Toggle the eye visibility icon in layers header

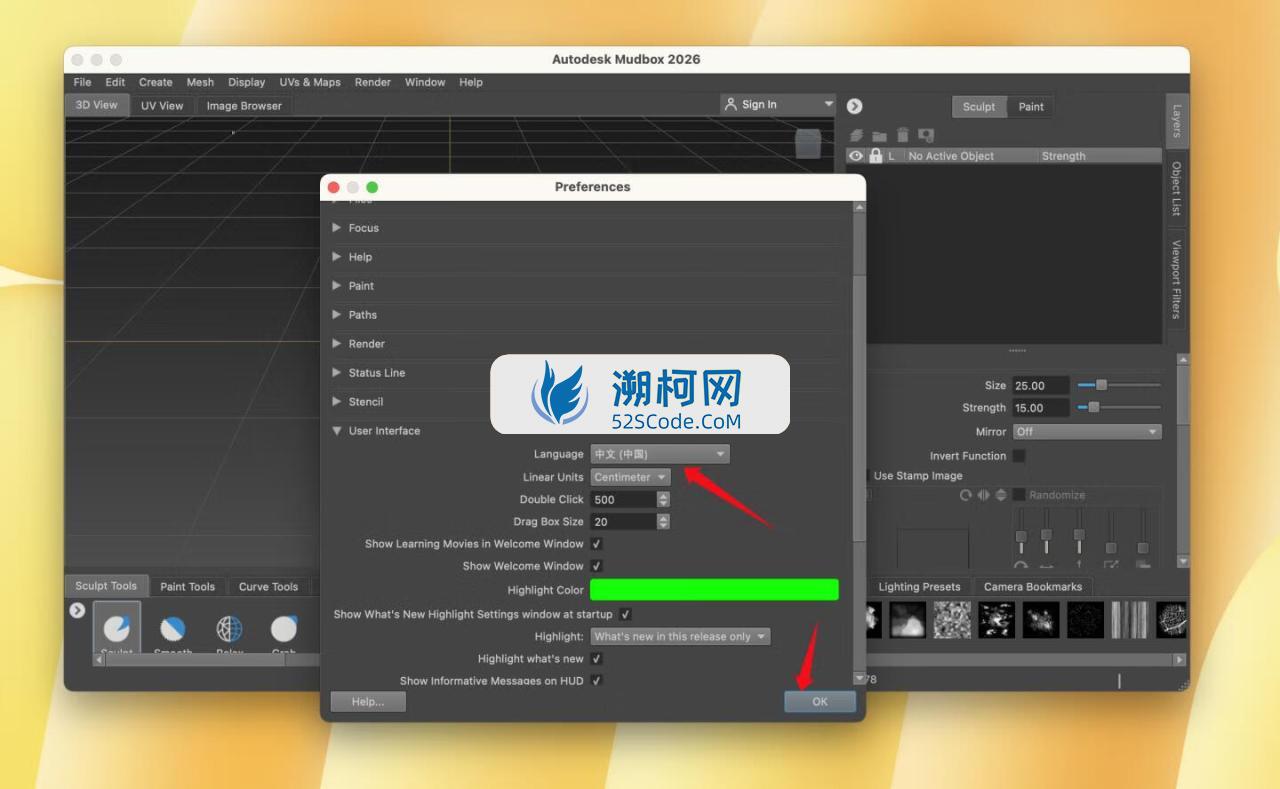856,156
